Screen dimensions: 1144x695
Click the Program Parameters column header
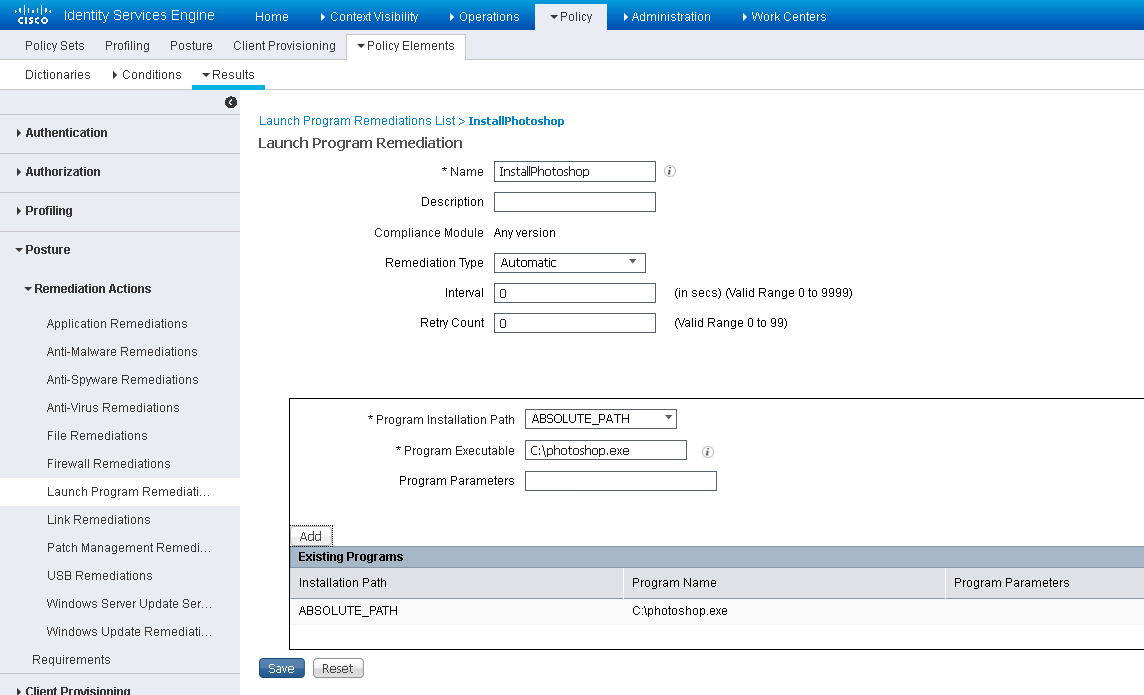1045,583
